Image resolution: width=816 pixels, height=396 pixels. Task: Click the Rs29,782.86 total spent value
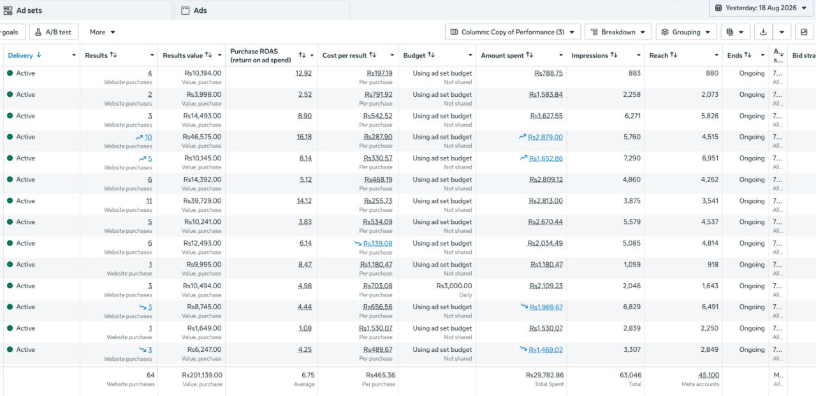coord(545,375)
